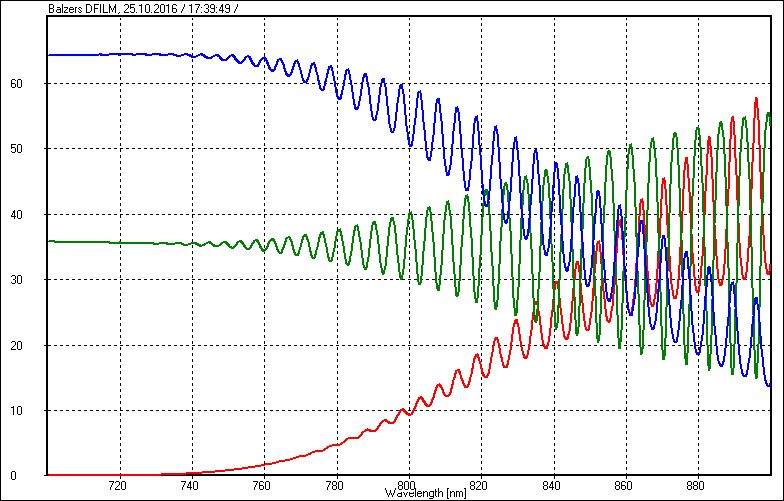Click the 60 y-axis tick label
The width and height of the screenshot is (784, 501).
pyautogui.click(x=30, y=84)
